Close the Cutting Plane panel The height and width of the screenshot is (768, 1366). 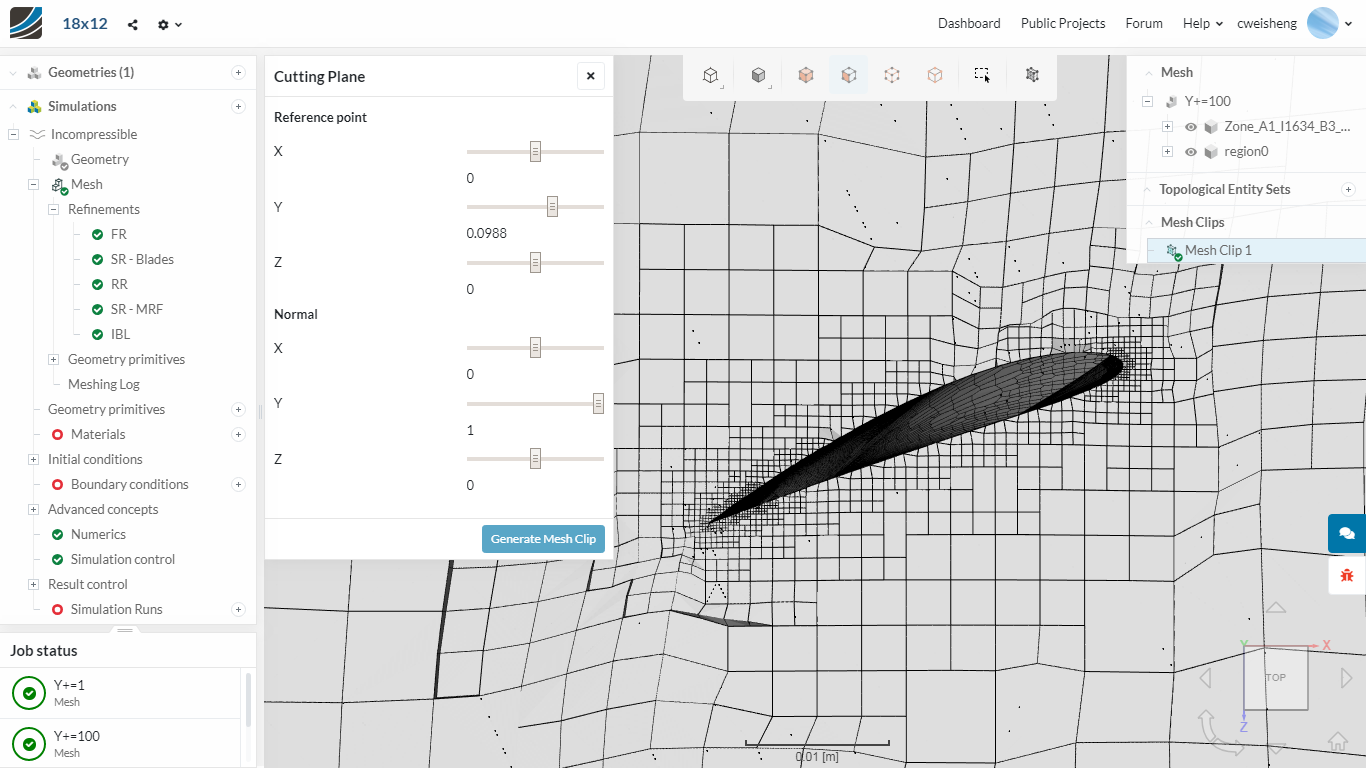590,76
